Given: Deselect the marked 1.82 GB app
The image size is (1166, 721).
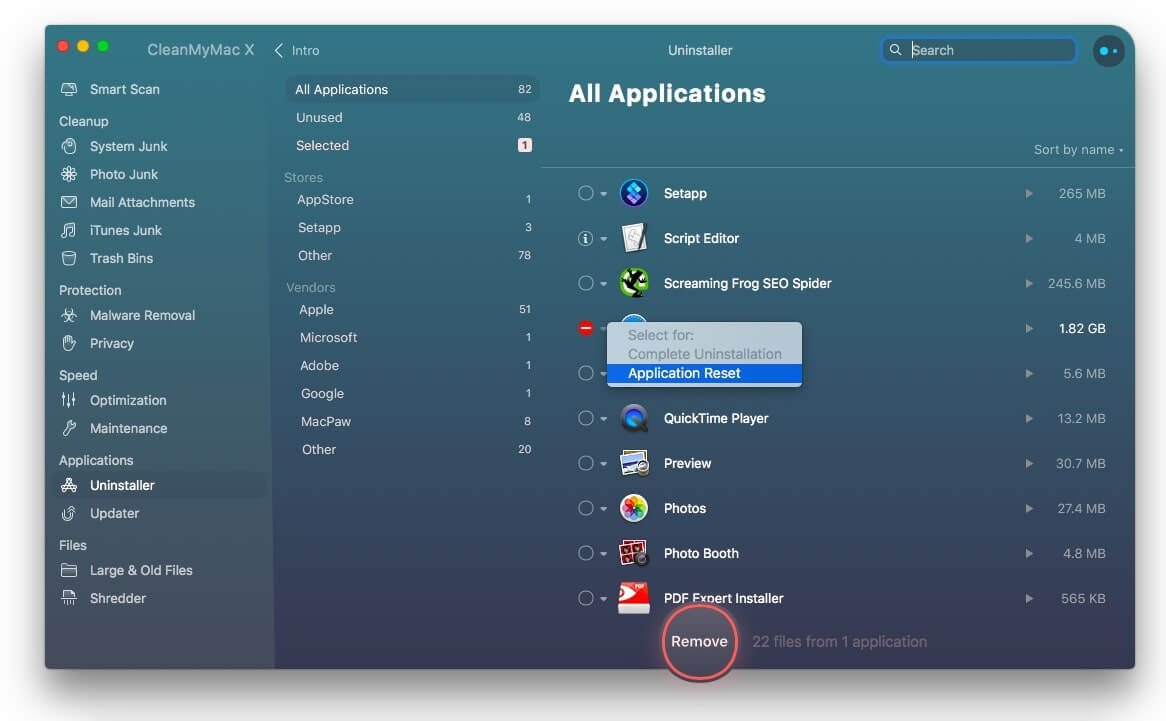Looking at the screenshot, I should click(588, 328).
